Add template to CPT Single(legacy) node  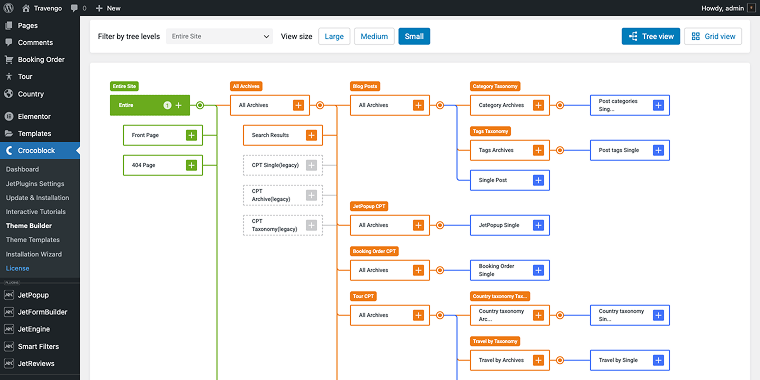point(311,165)
